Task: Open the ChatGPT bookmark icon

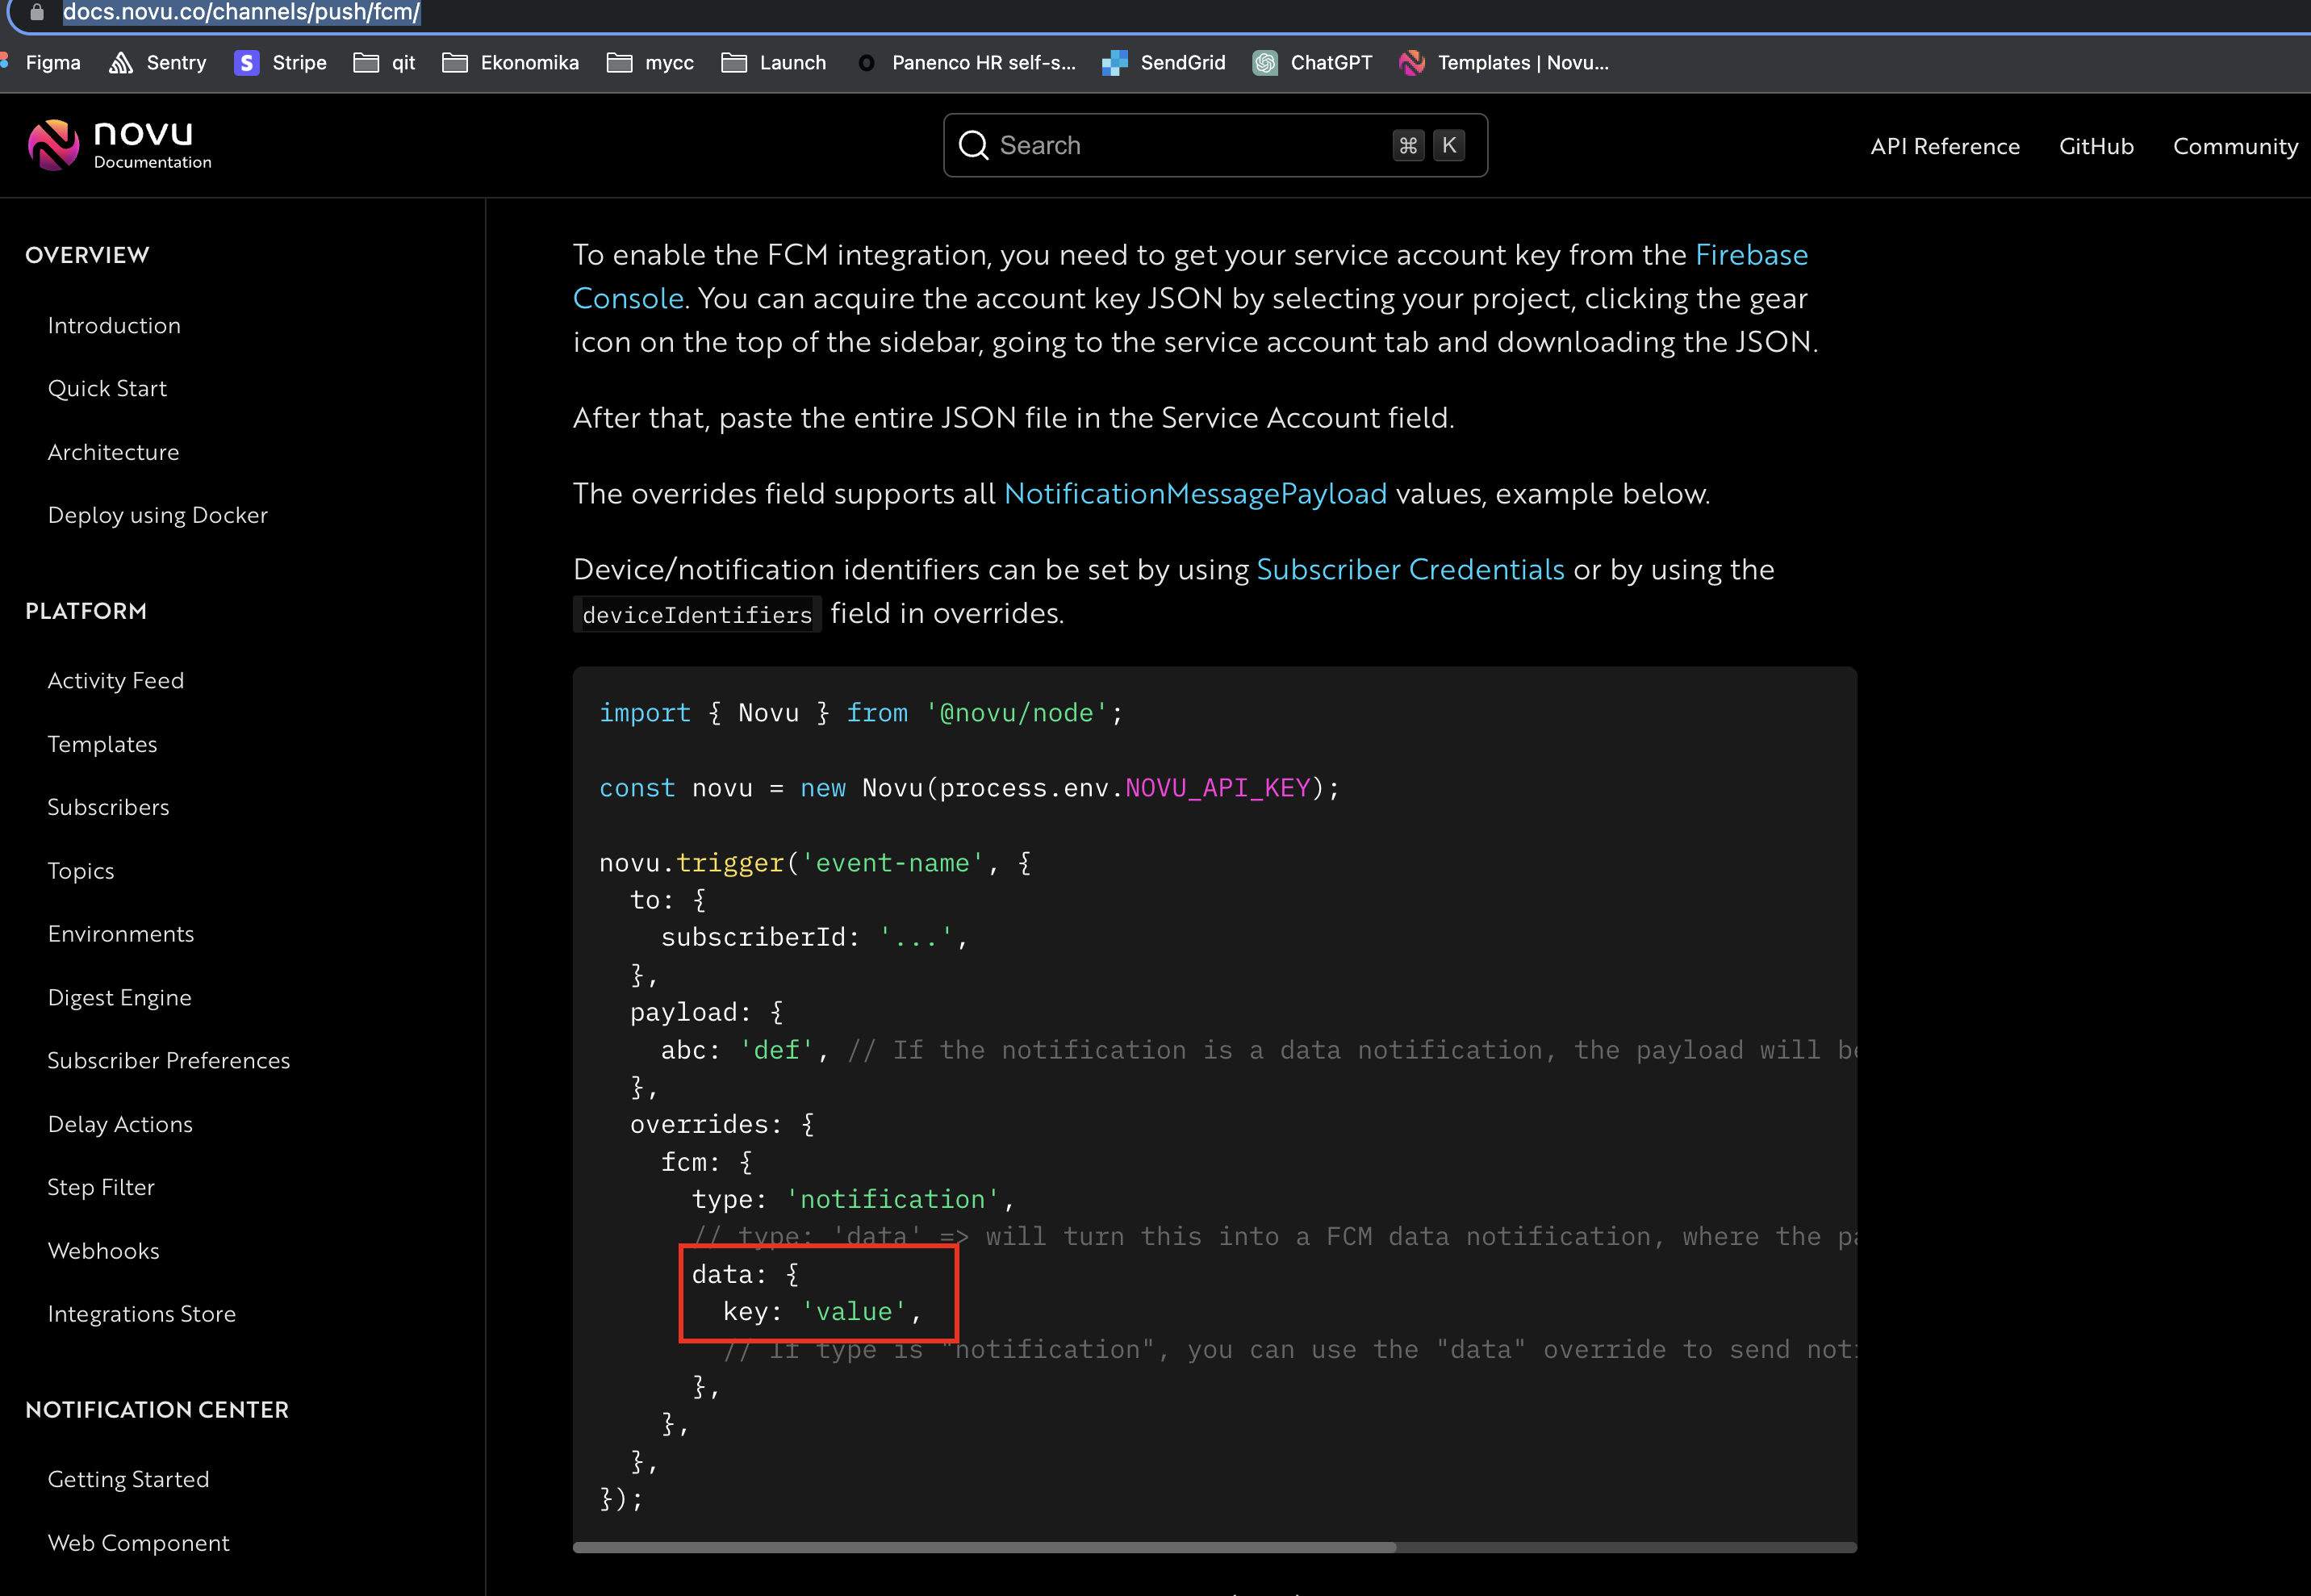Action: pos(1265,63)
